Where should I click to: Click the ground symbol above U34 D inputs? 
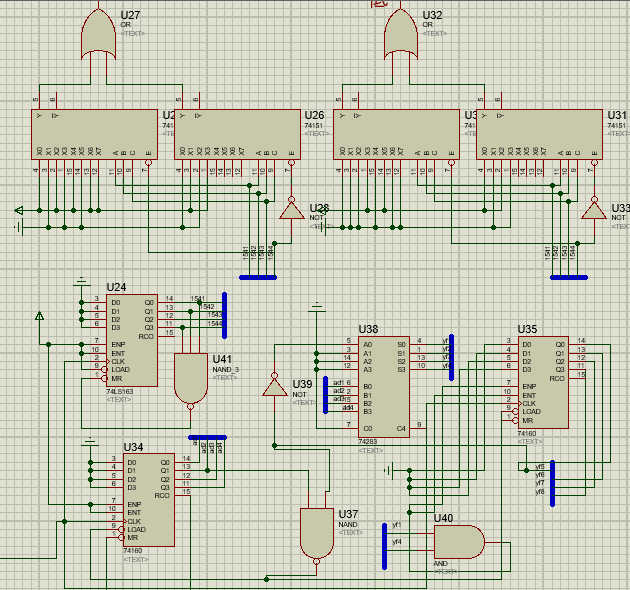click(x=90, y=442)
